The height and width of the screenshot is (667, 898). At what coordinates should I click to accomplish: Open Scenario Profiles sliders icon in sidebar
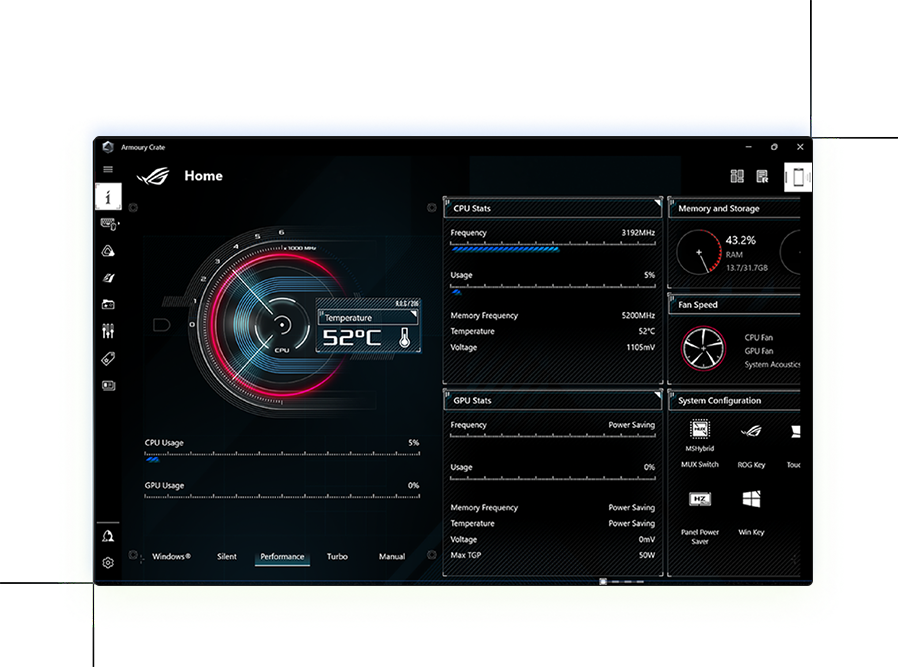(108, 331)
